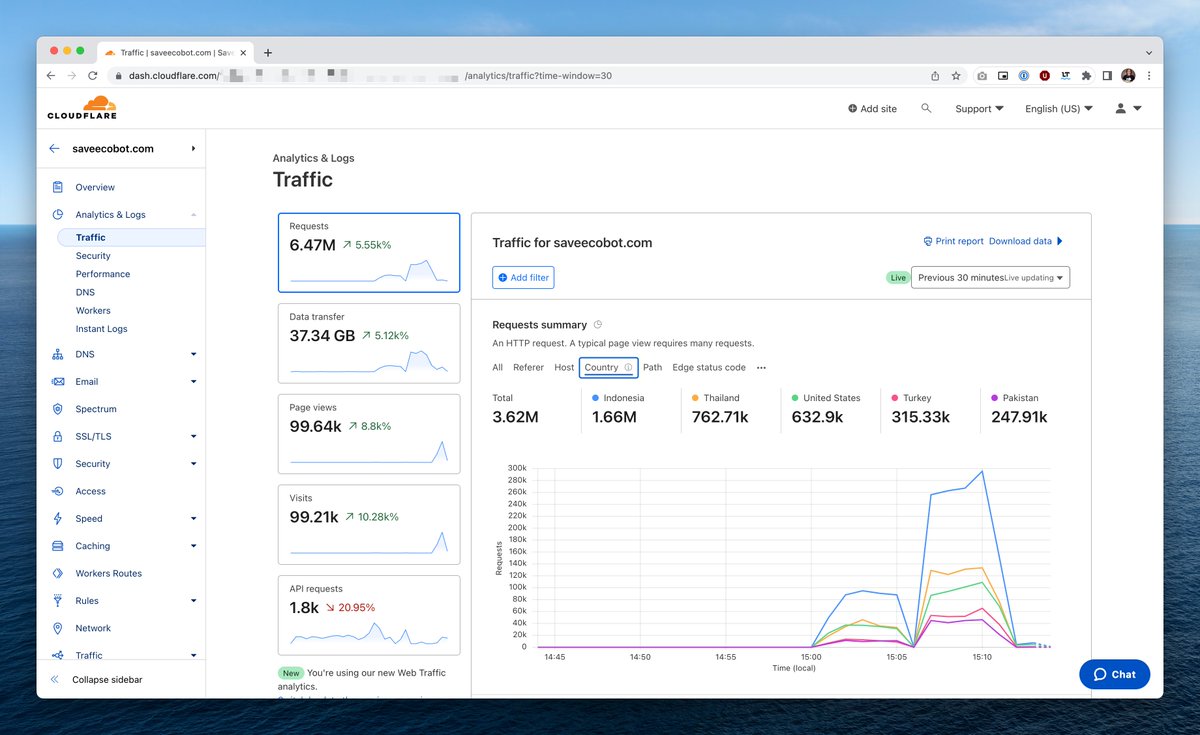Viewport: 1200px width, 735px height.
Task: Select the Host tab
Action: point(564,367)
